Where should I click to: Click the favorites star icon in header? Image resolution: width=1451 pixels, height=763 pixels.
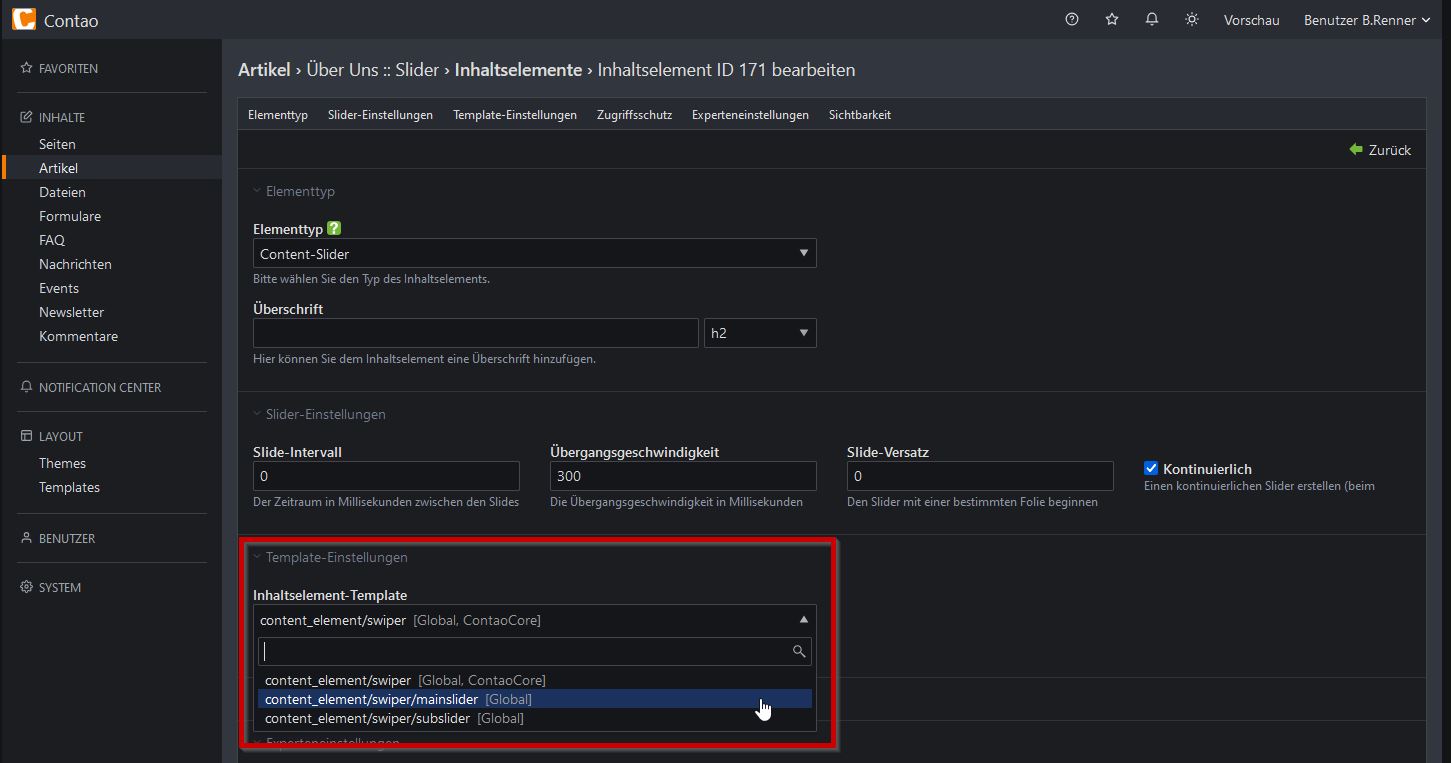click(1112, 19)
